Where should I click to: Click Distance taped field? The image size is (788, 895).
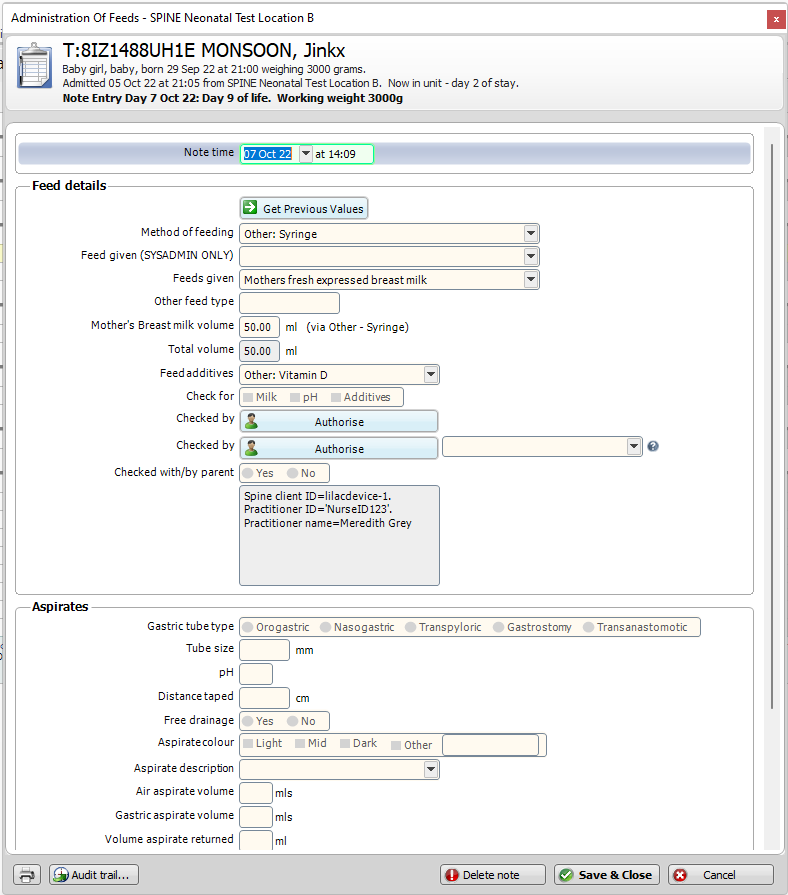pyautogui.click(x=265, y=698)
